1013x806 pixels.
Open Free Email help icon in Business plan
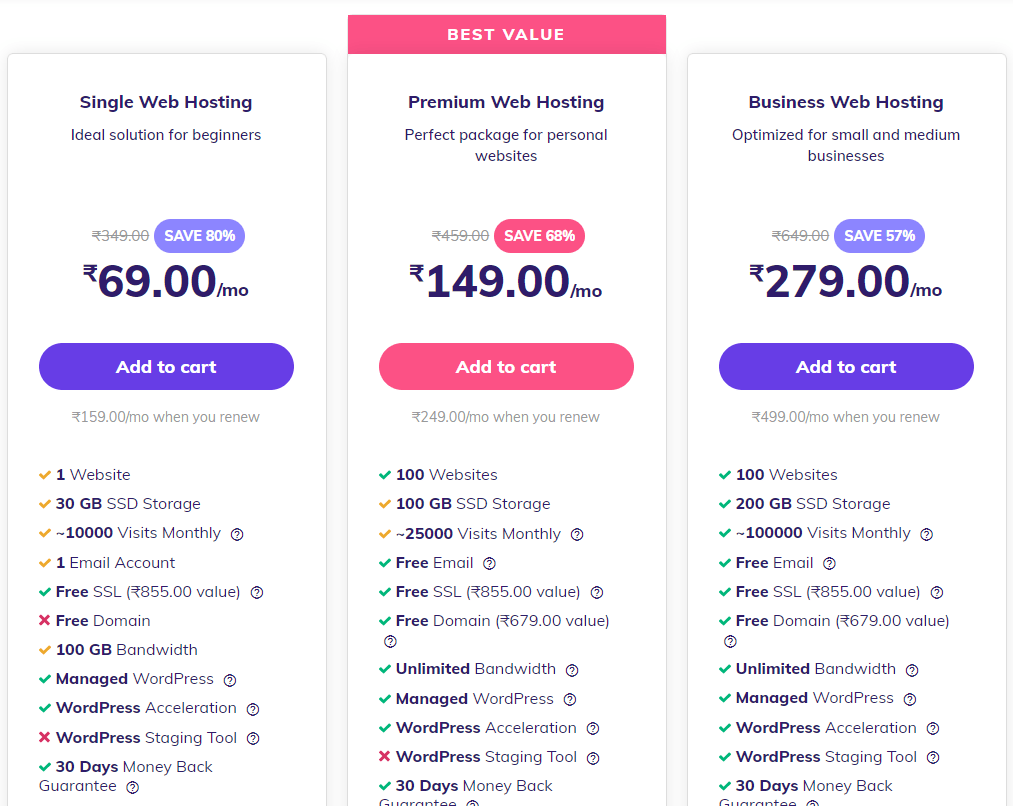point(830,563)
